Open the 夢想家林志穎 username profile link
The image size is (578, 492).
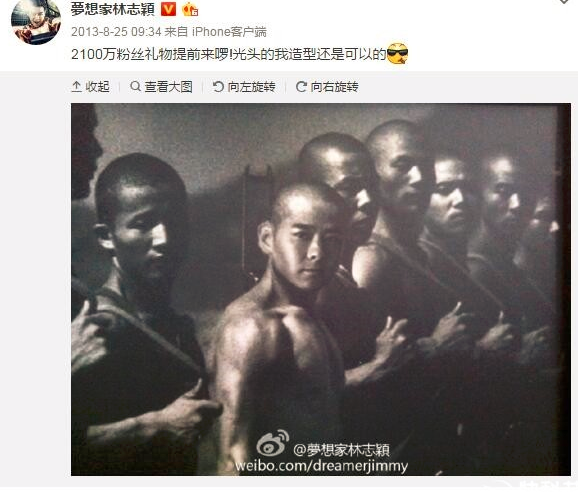click(112, 9)
